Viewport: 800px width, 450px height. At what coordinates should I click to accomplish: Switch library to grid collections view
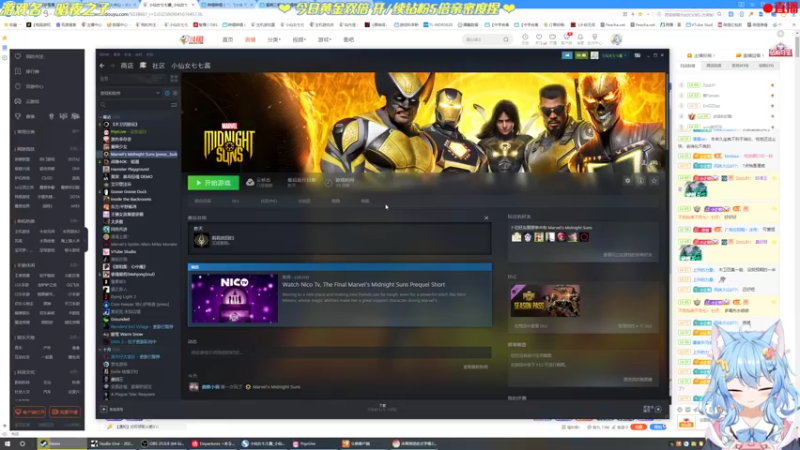coord(174,79)
